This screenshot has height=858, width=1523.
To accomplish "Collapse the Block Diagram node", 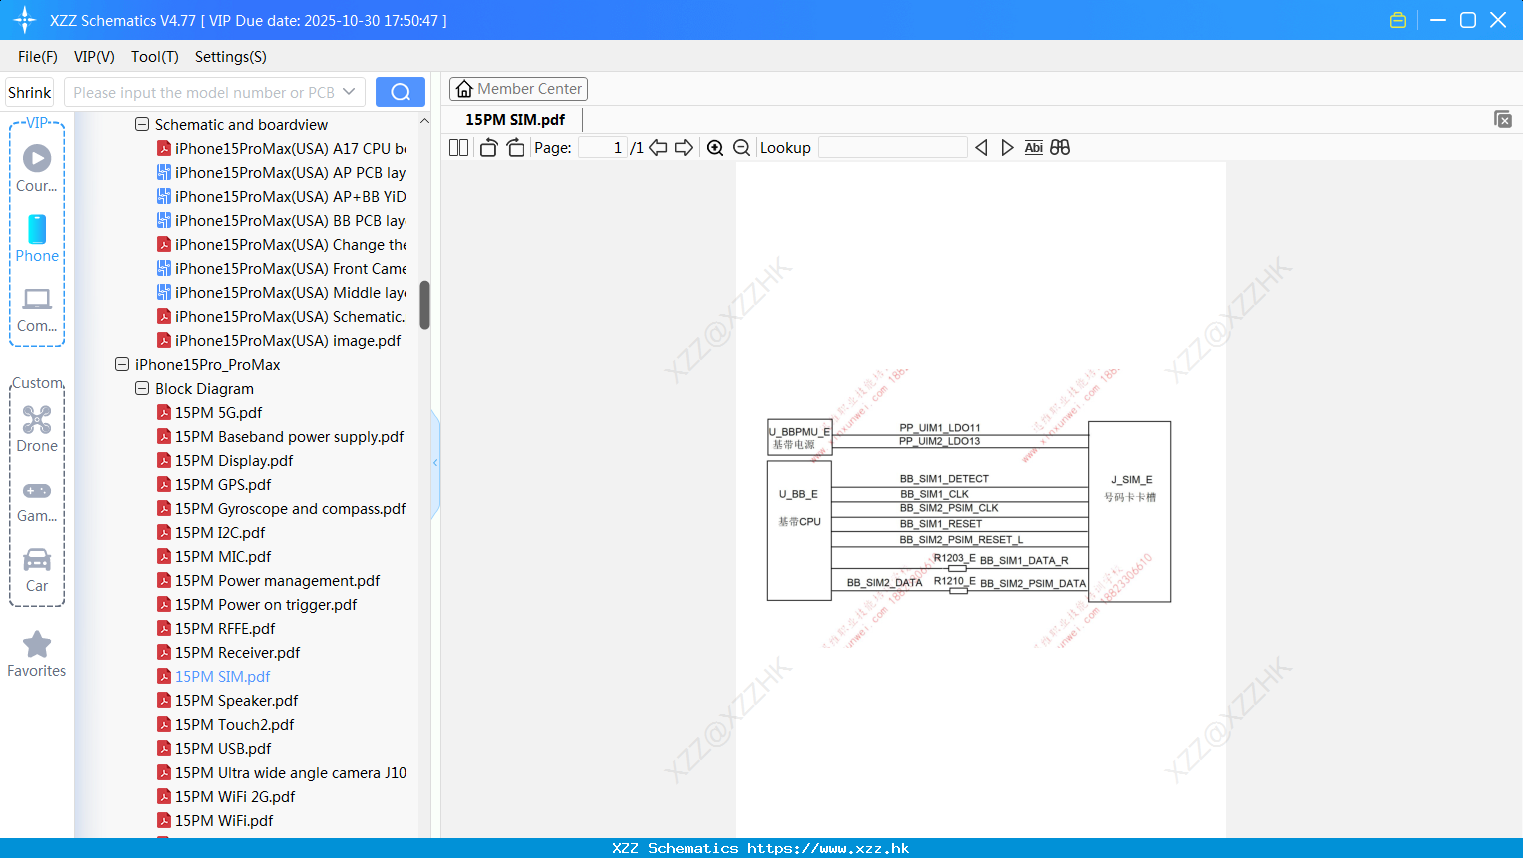I will pos(142,389).
